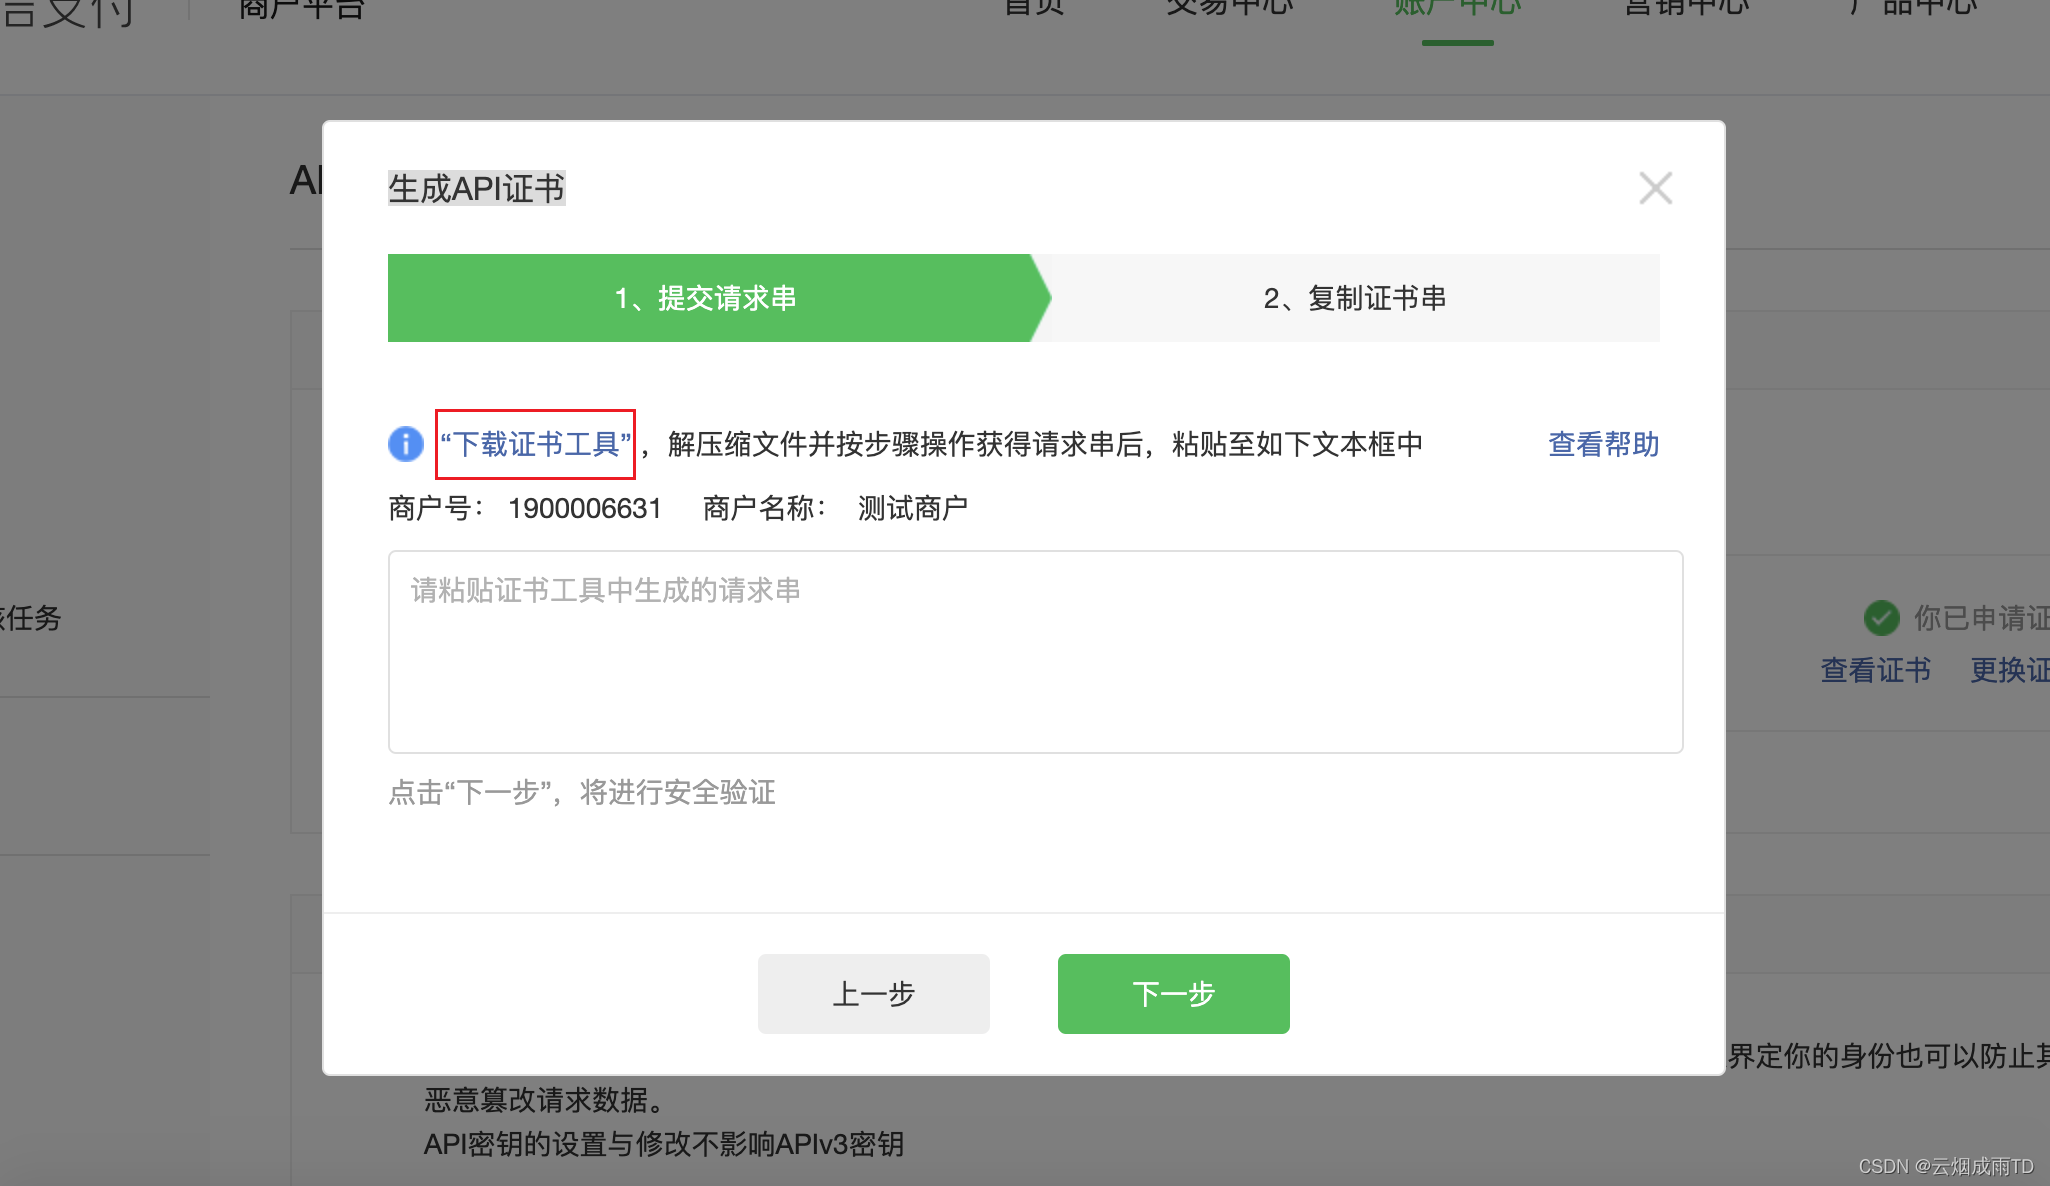This screenshot has width=2050, height=1186.
Task: Open the 查看帮助 help link
Action: coord(1603,444)
